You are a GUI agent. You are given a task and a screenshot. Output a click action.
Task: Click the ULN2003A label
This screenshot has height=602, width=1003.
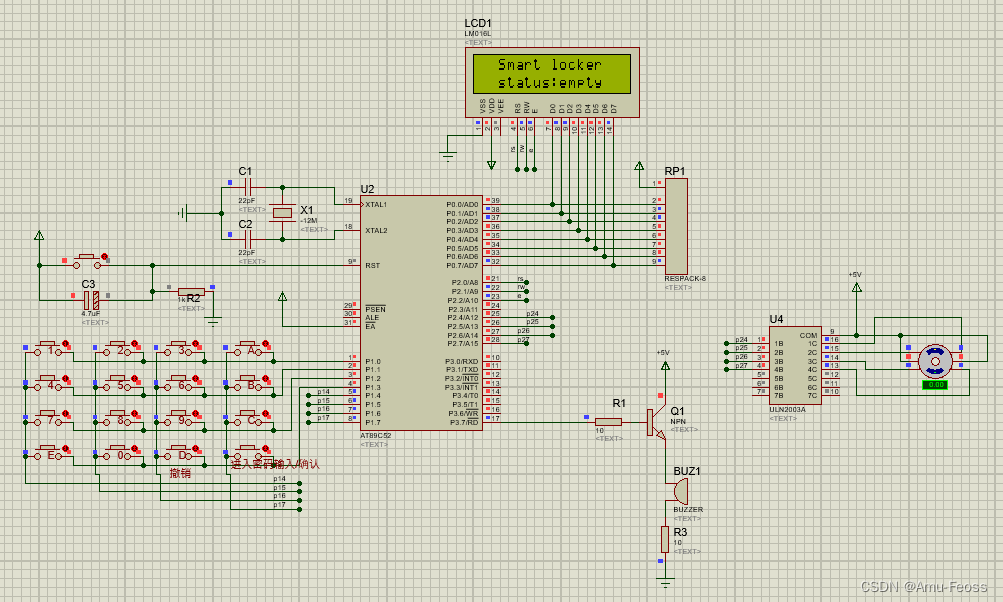click(787, 409)
